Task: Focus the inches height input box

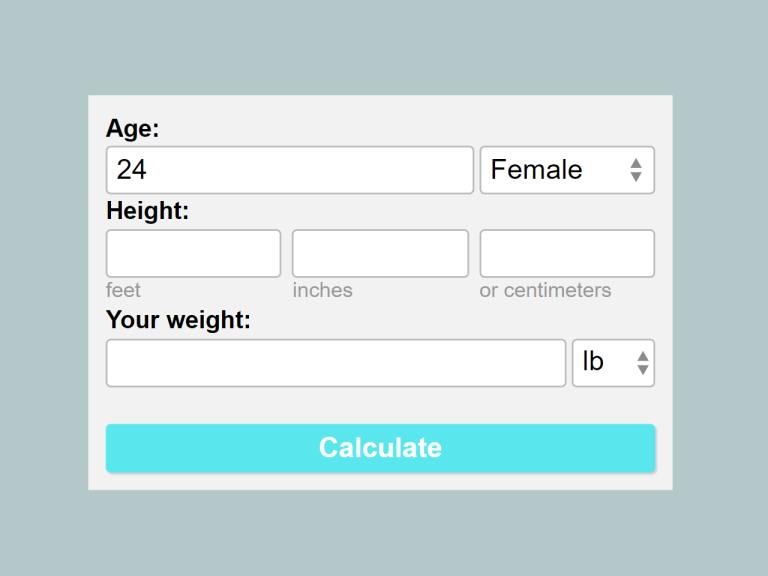Action: tap(380, 253)
